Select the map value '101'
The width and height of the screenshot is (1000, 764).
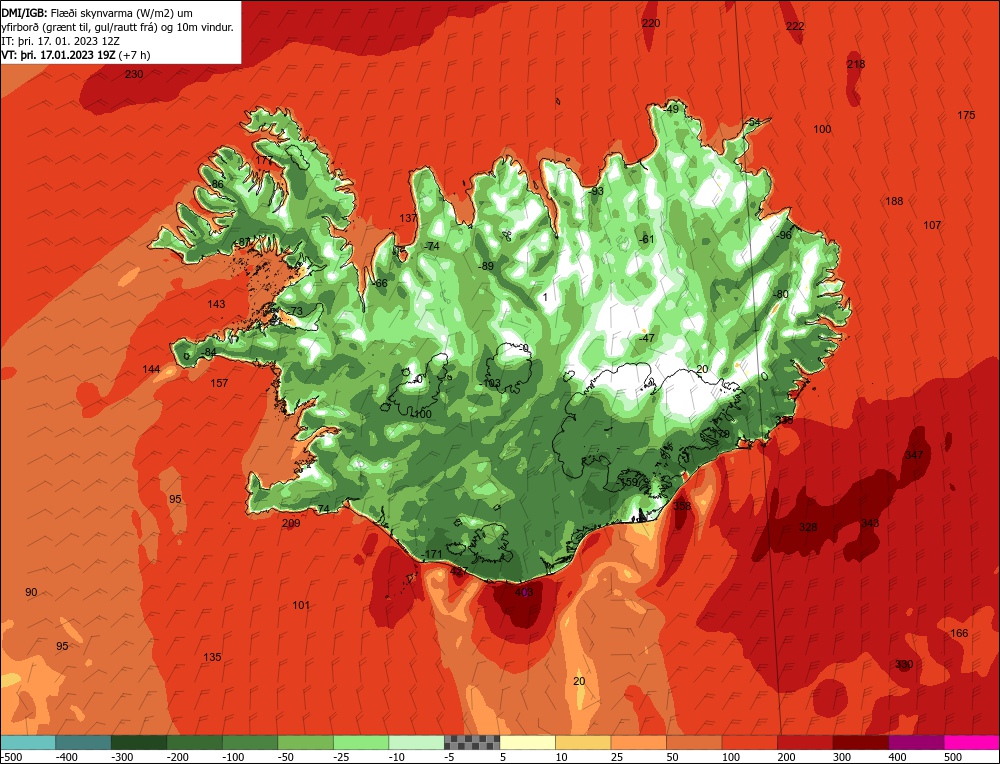pos(300,605)
